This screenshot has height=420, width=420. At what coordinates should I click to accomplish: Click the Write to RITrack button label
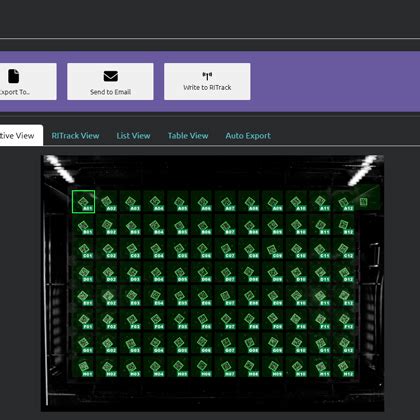pos(207,87)
